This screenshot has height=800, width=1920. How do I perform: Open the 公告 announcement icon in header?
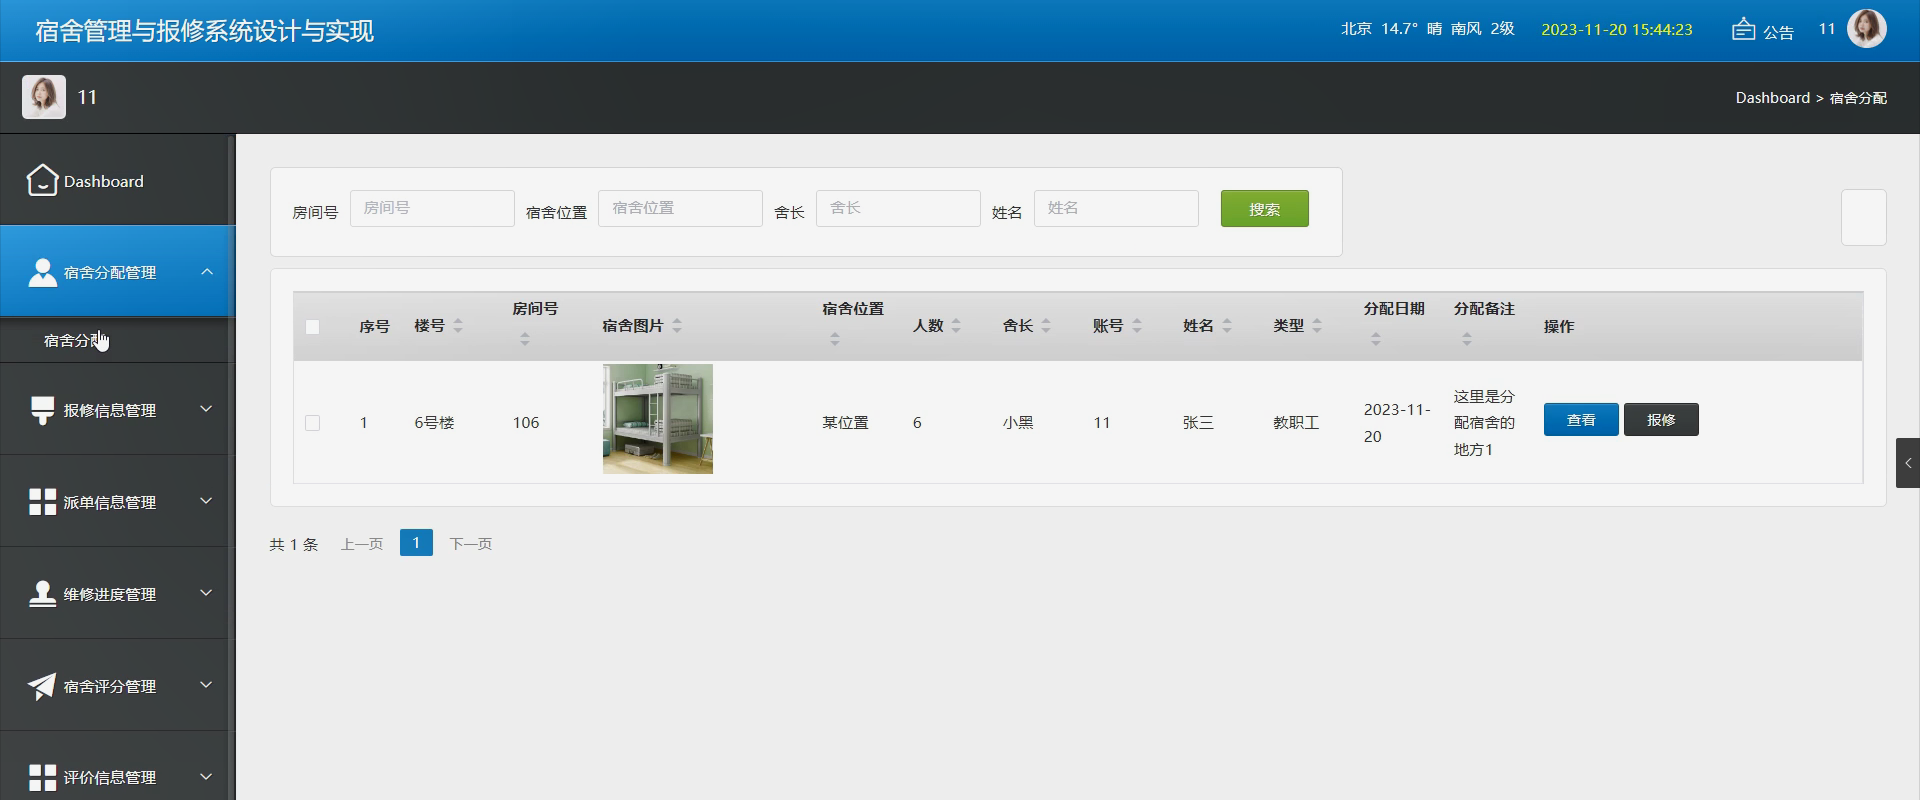click(x=1743, y=30)
